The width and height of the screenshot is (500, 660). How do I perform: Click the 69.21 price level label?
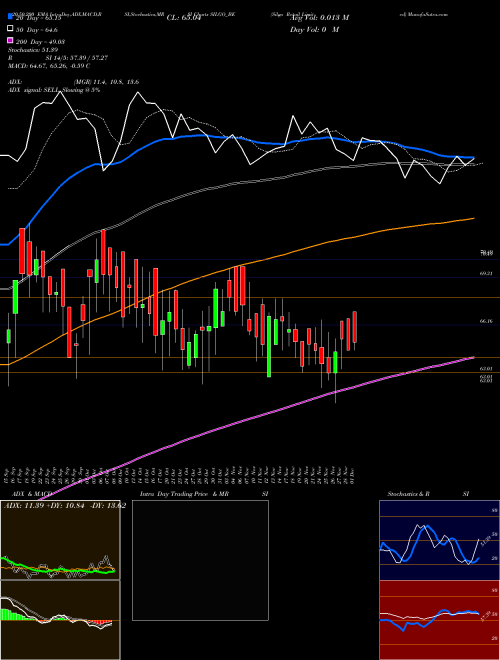[486, 273]
